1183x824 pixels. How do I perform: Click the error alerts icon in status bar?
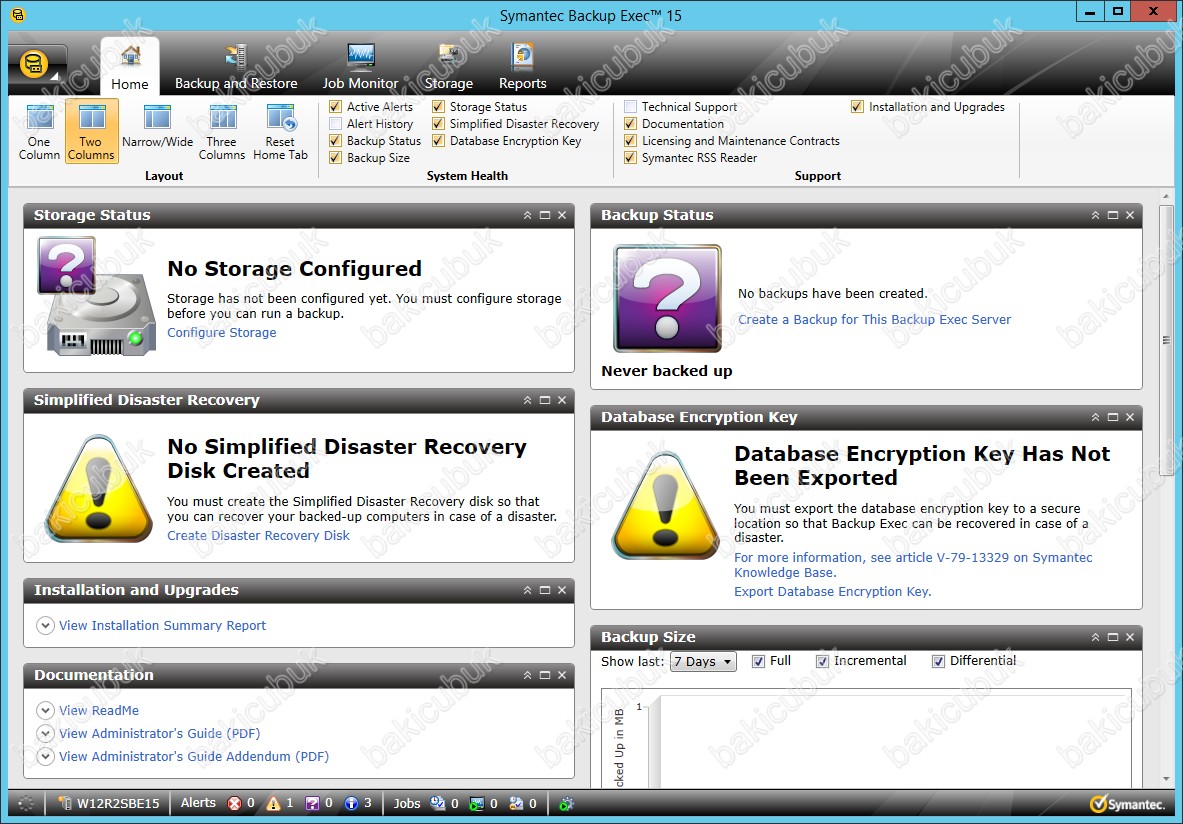tap(235, 804)
